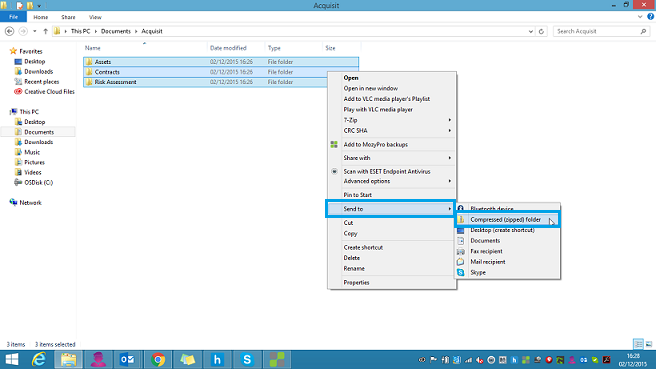Expand the ribbon chevron
Viewport: 656px width, 369px height.
pyautogui.click(x=640, y=17)
